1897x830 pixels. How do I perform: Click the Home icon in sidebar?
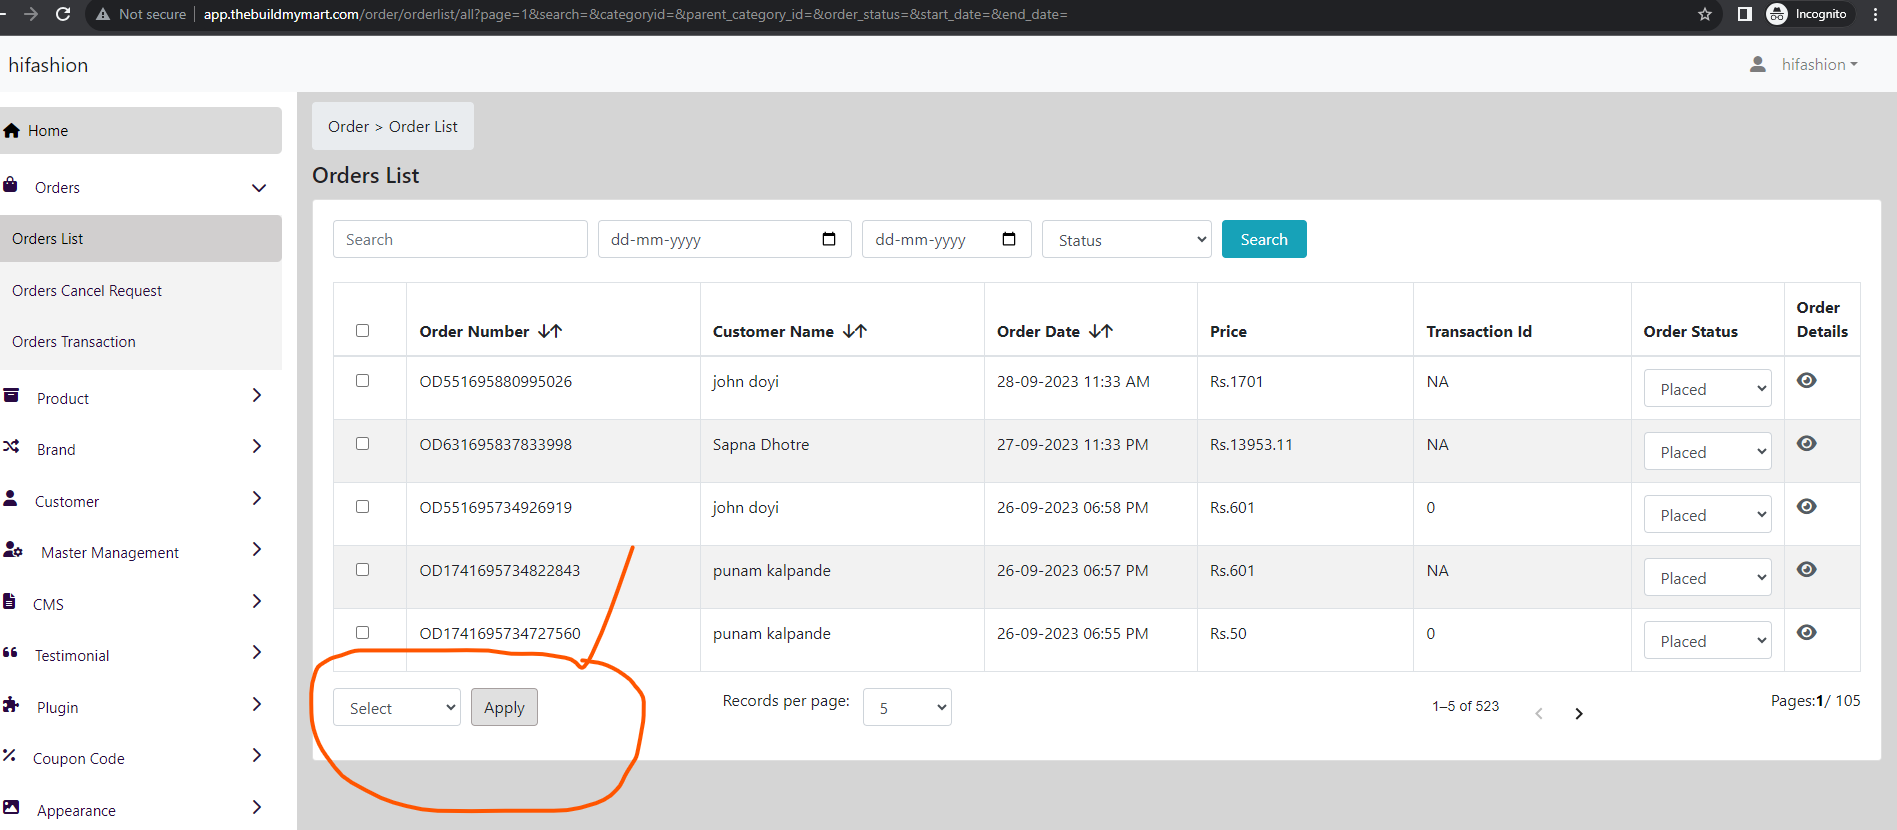12,131
